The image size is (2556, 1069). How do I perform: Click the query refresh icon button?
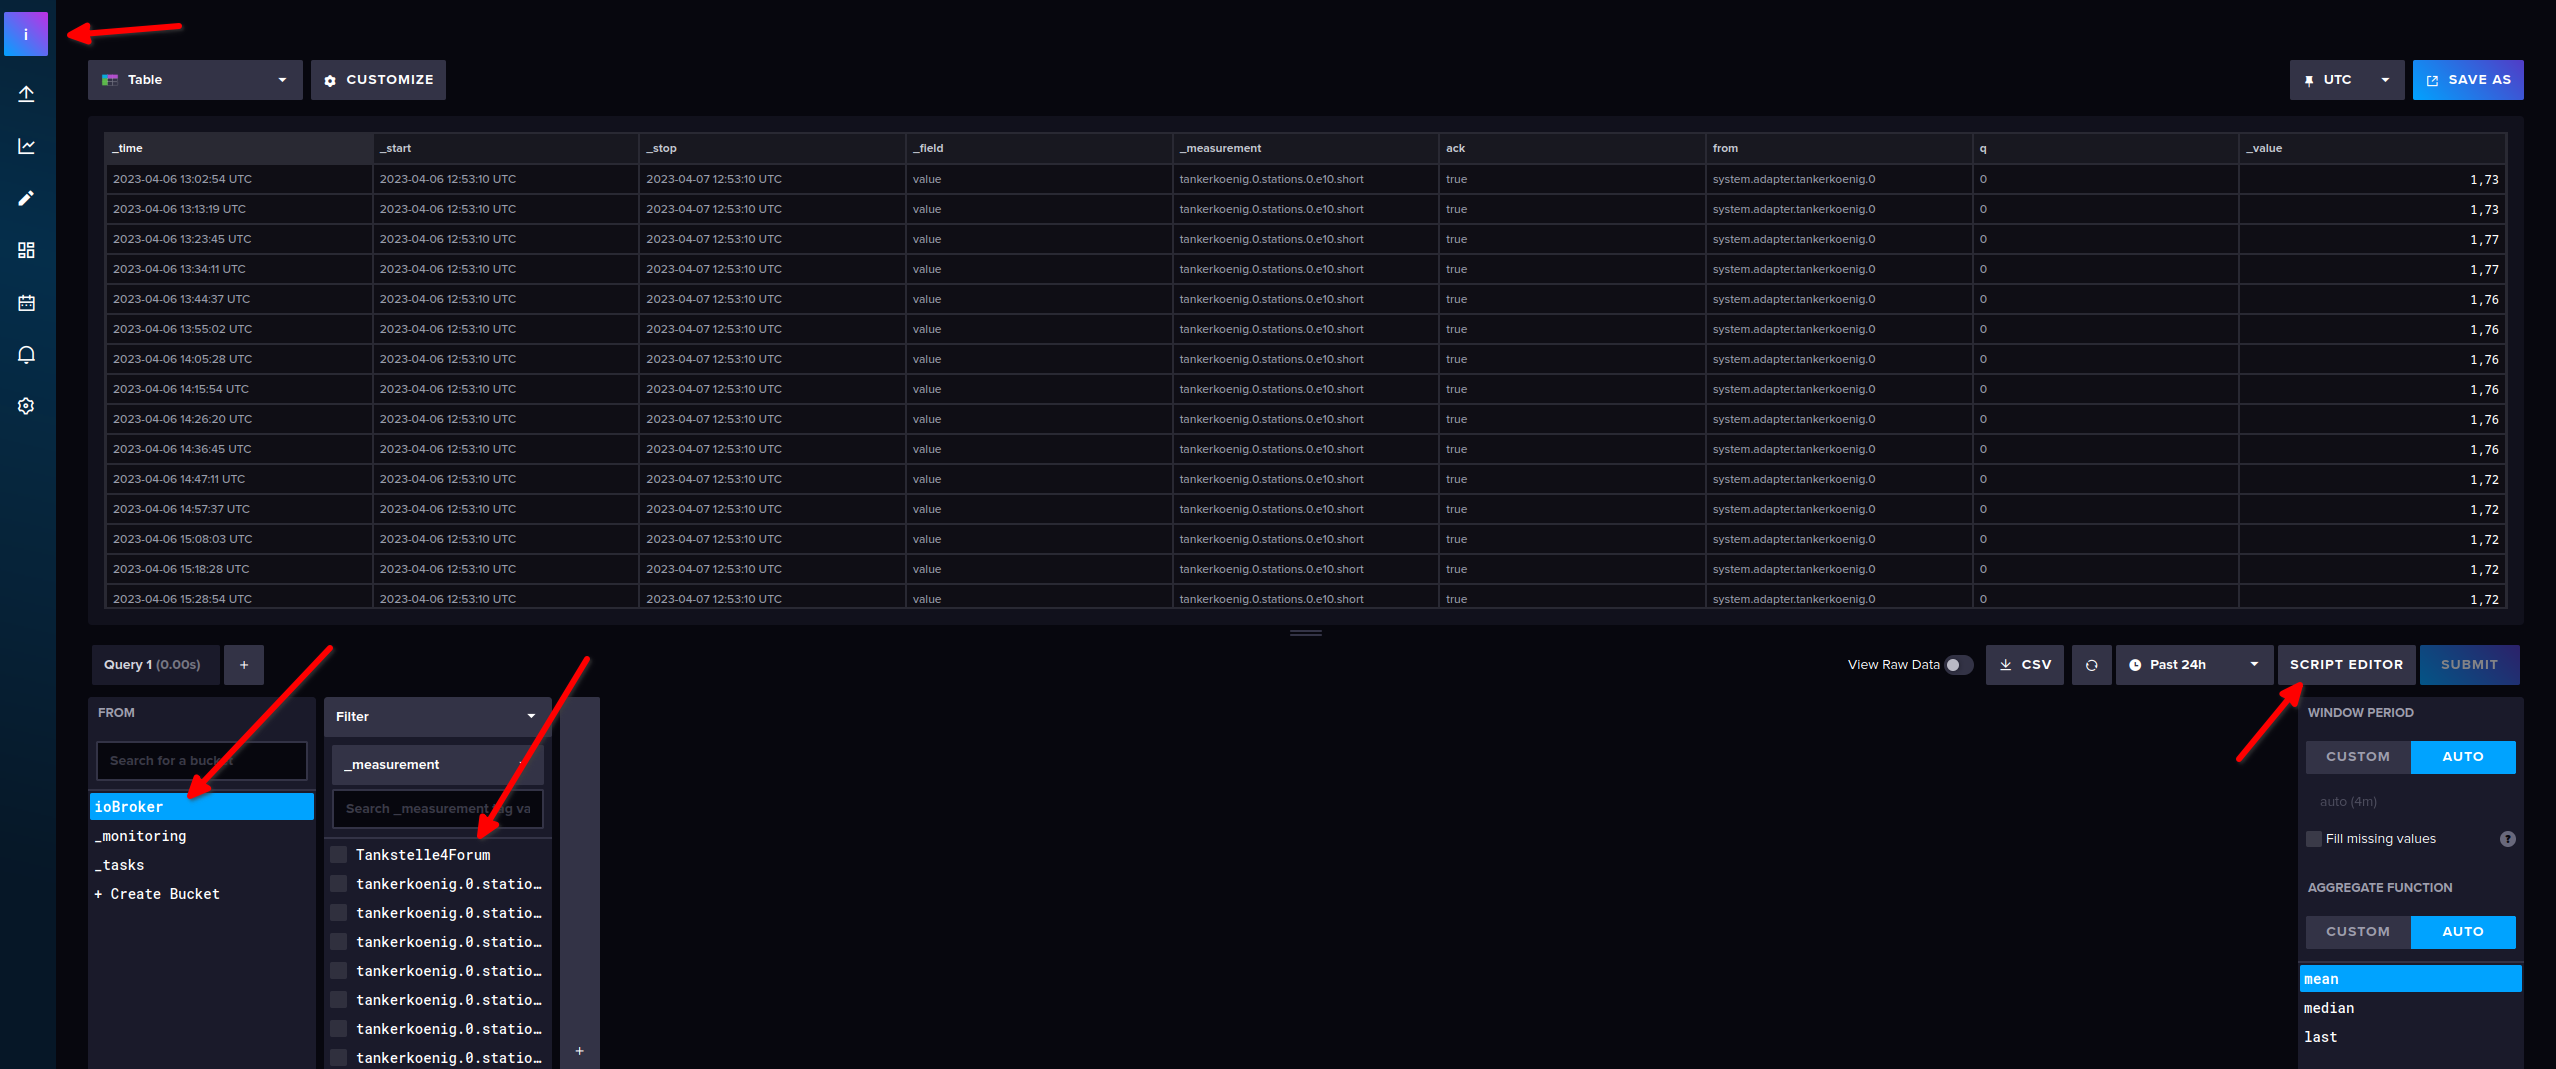point(2091,665)
